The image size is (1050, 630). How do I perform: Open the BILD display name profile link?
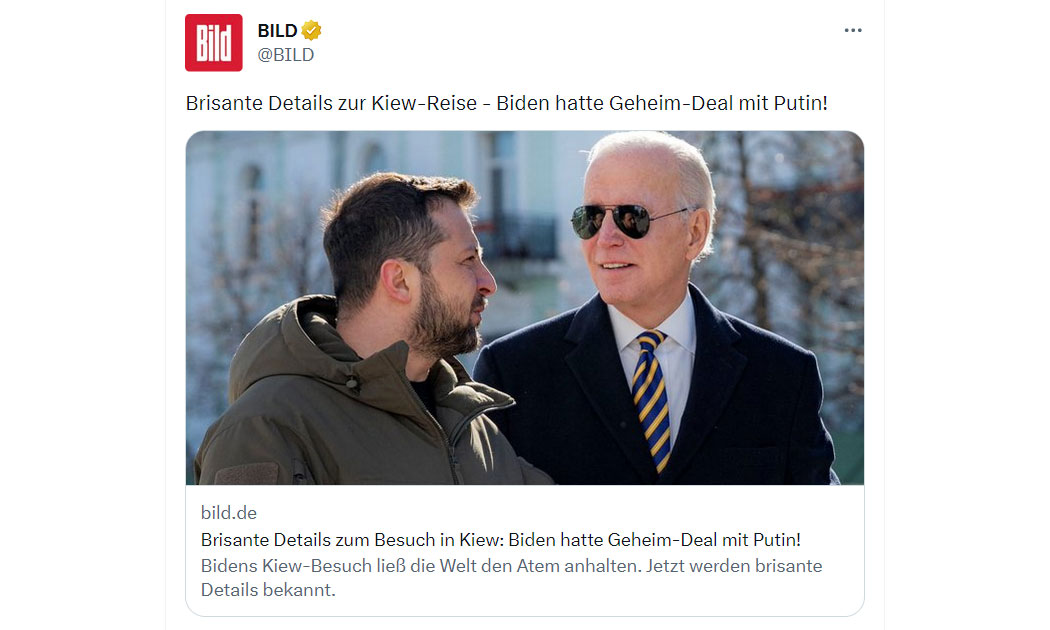[x=277, y=30]
